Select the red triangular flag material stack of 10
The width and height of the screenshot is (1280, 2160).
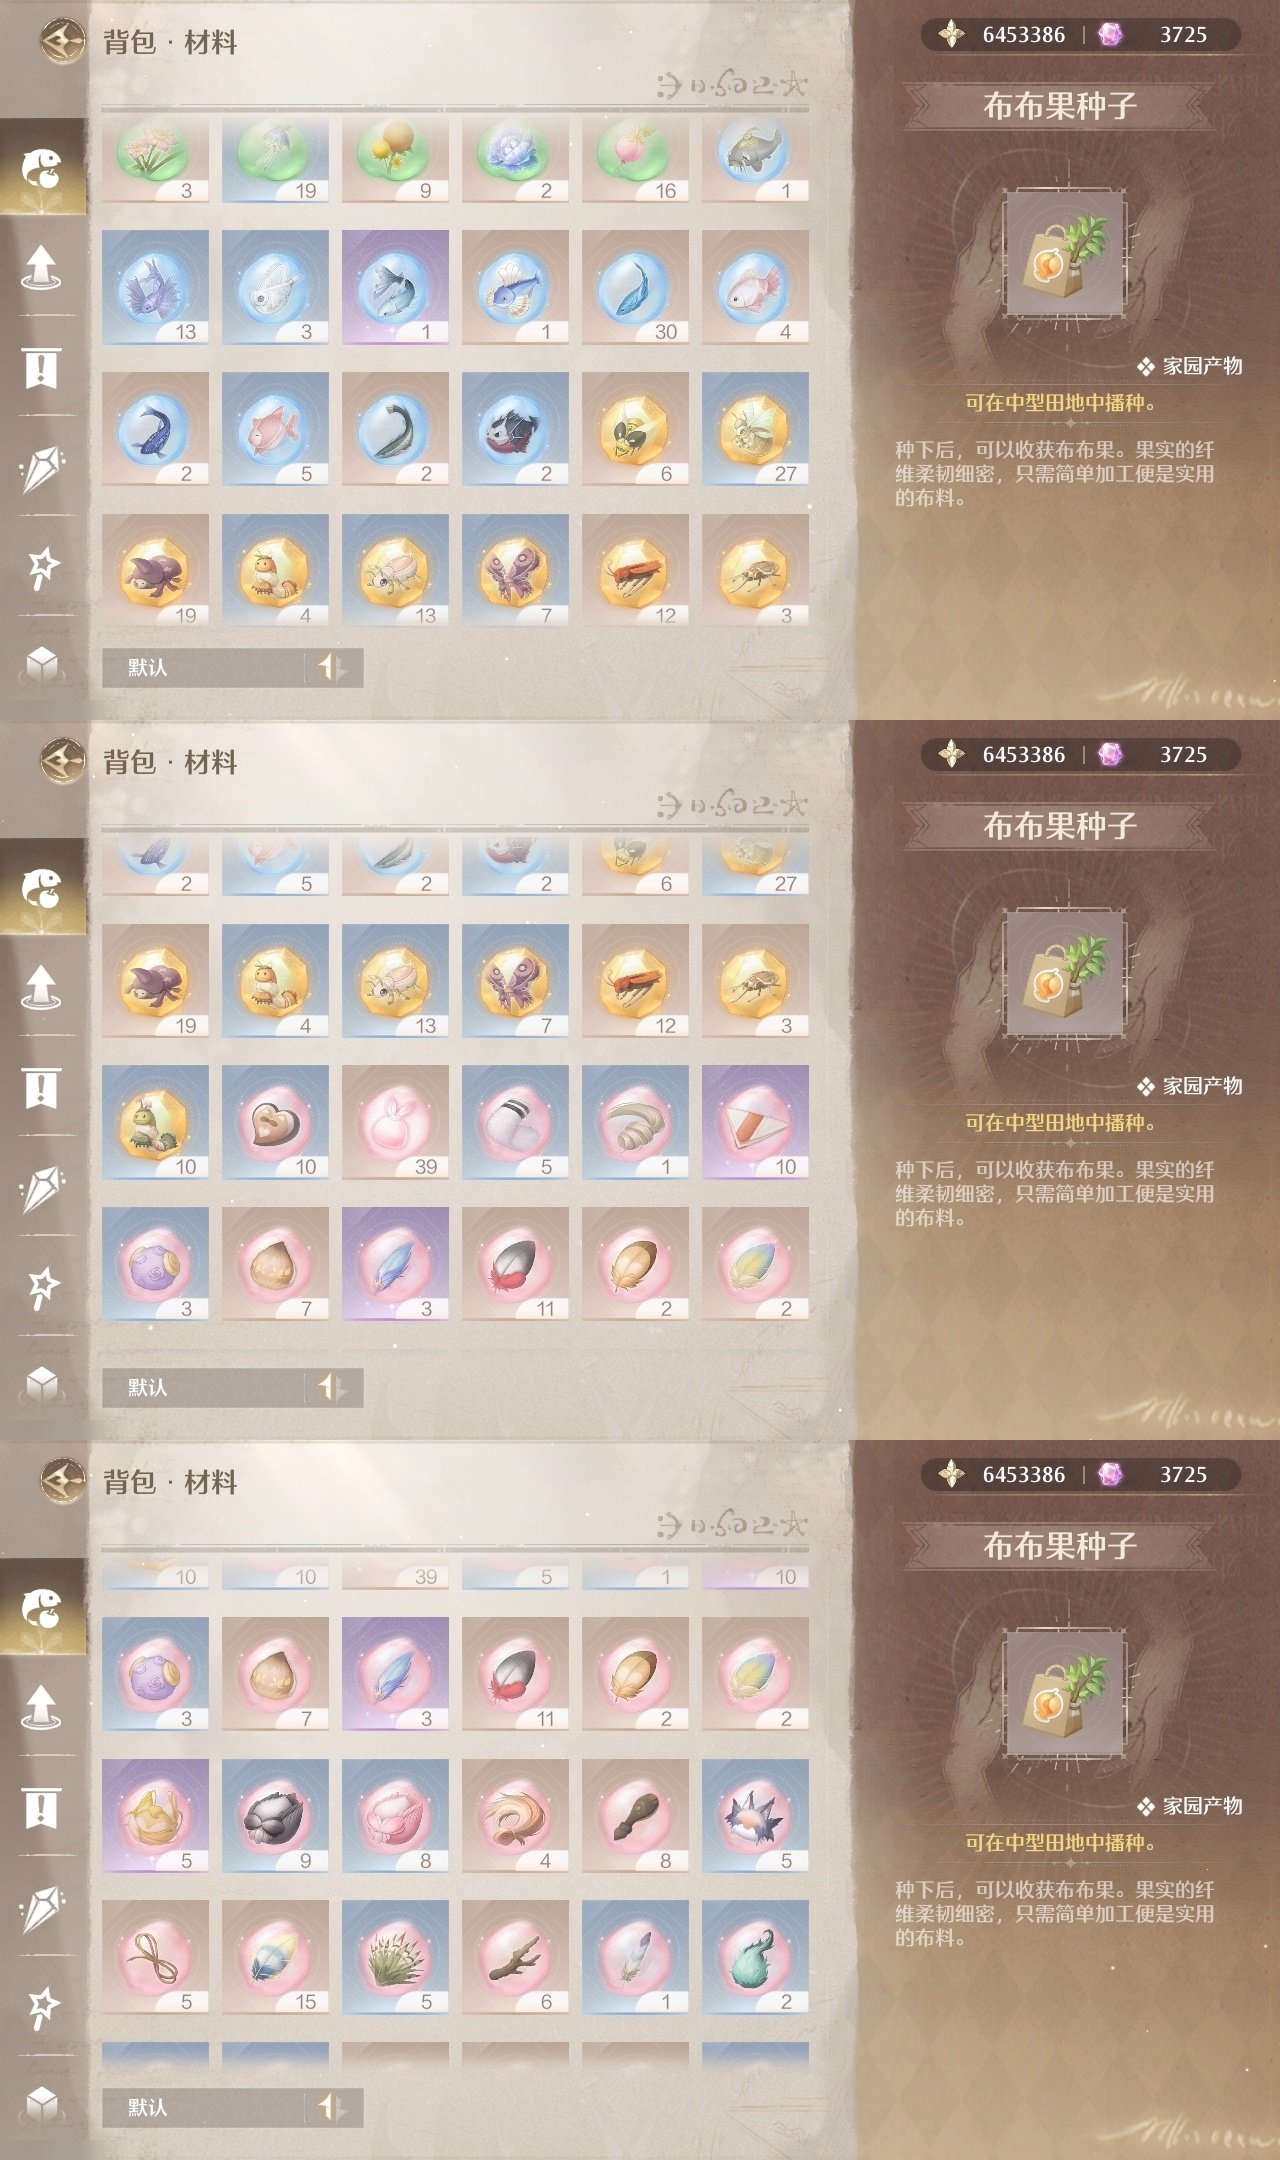click(755, 1122)
